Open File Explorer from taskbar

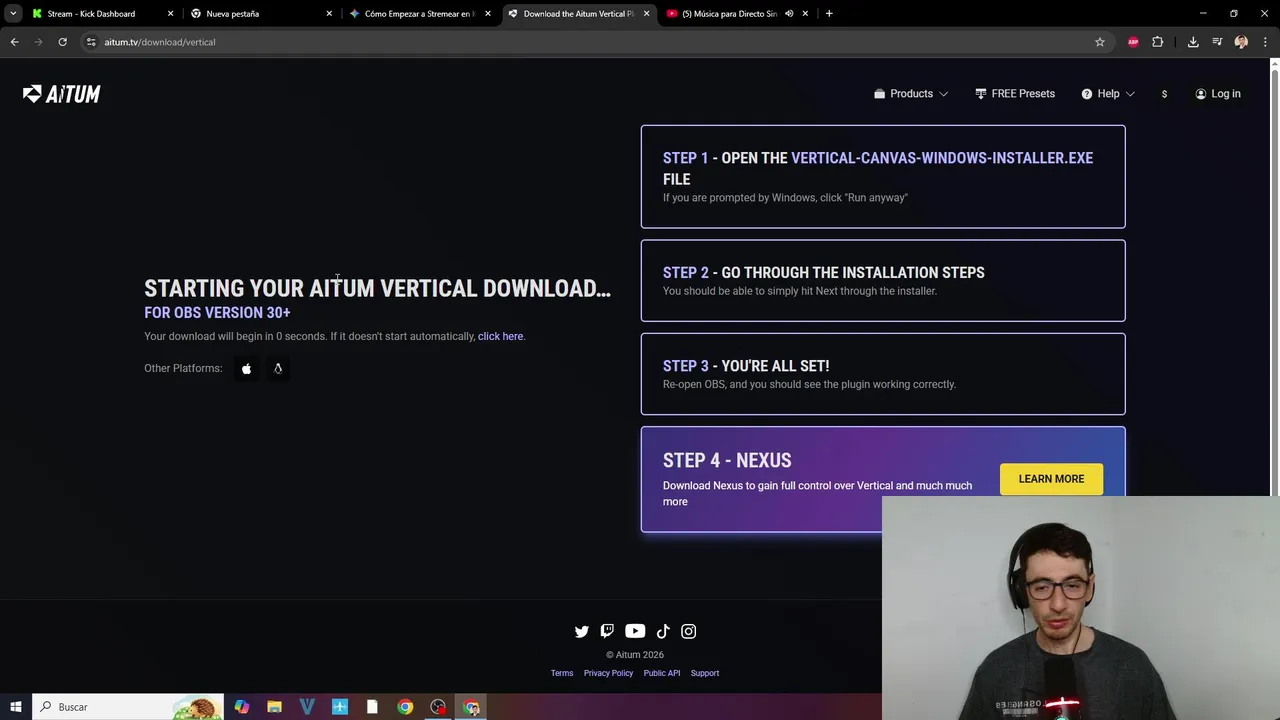(x=274, y=707)
